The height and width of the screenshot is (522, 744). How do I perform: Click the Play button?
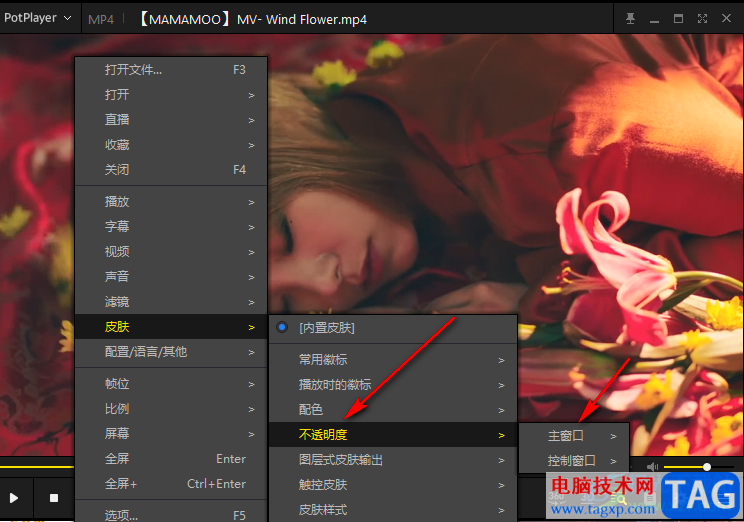pos(14,498)
